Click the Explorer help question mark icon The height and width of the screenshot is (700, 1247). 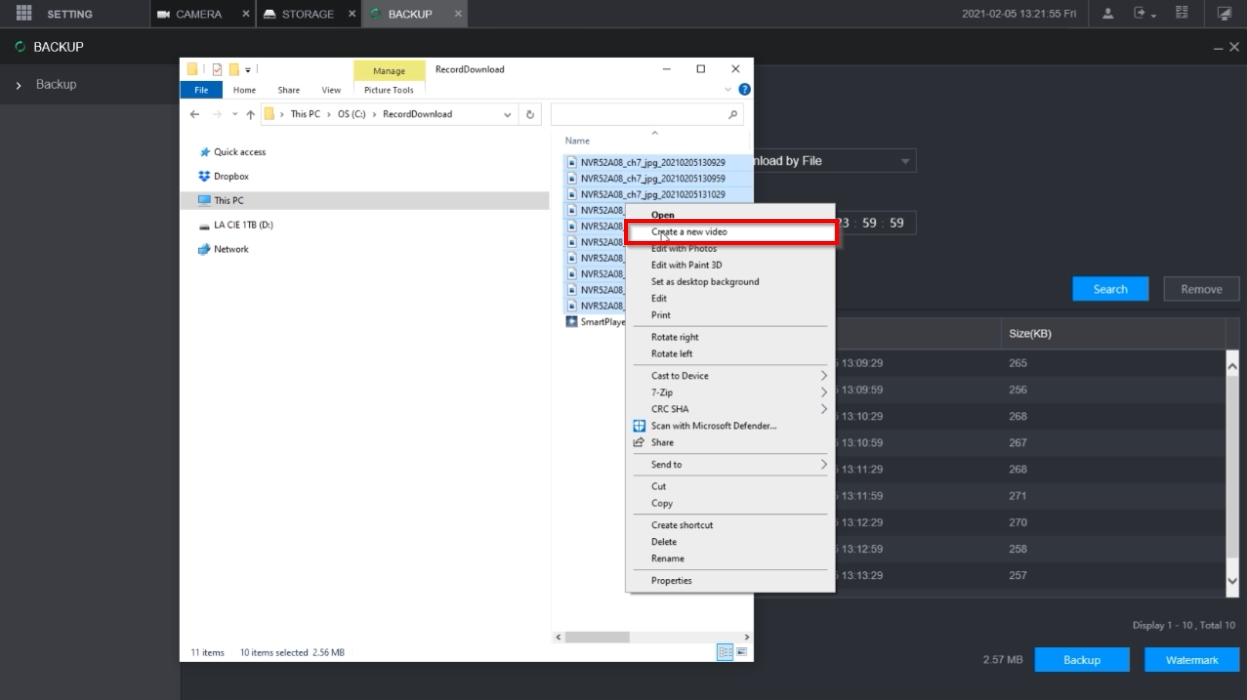[x=744, y=90]
